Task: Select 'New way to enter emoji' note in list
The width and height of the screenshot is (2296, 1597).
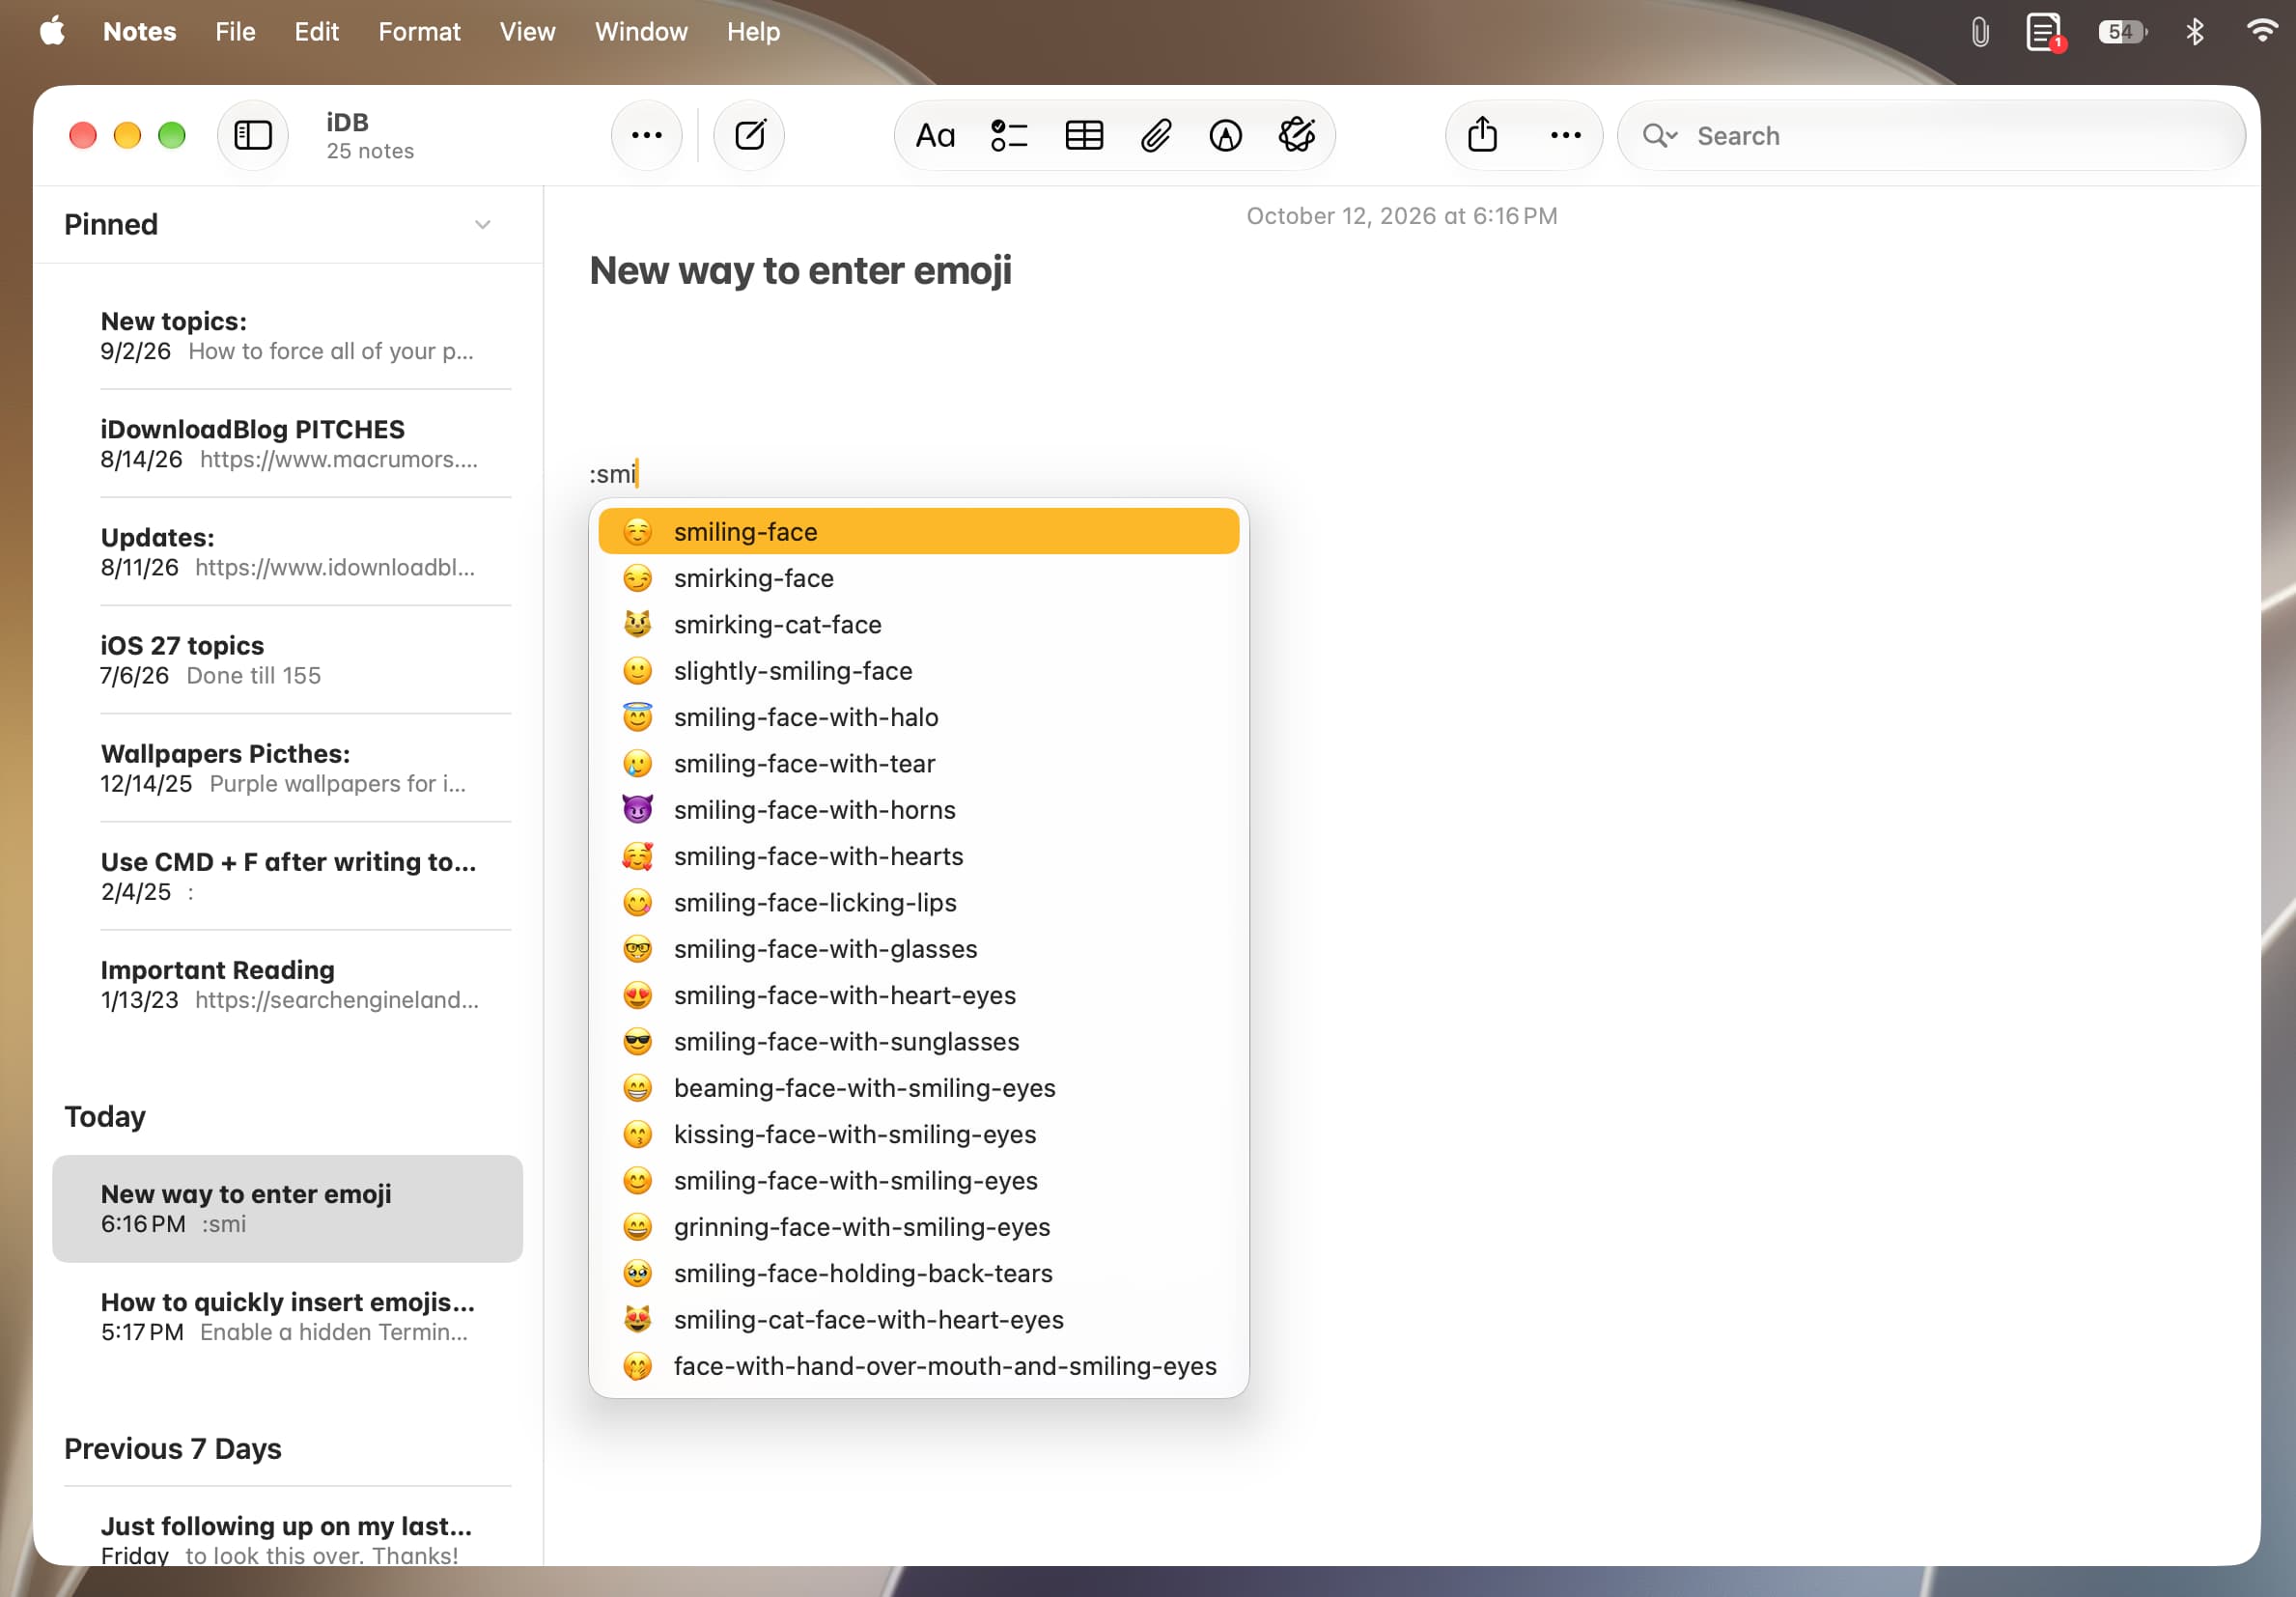Action: [287, 1208]
